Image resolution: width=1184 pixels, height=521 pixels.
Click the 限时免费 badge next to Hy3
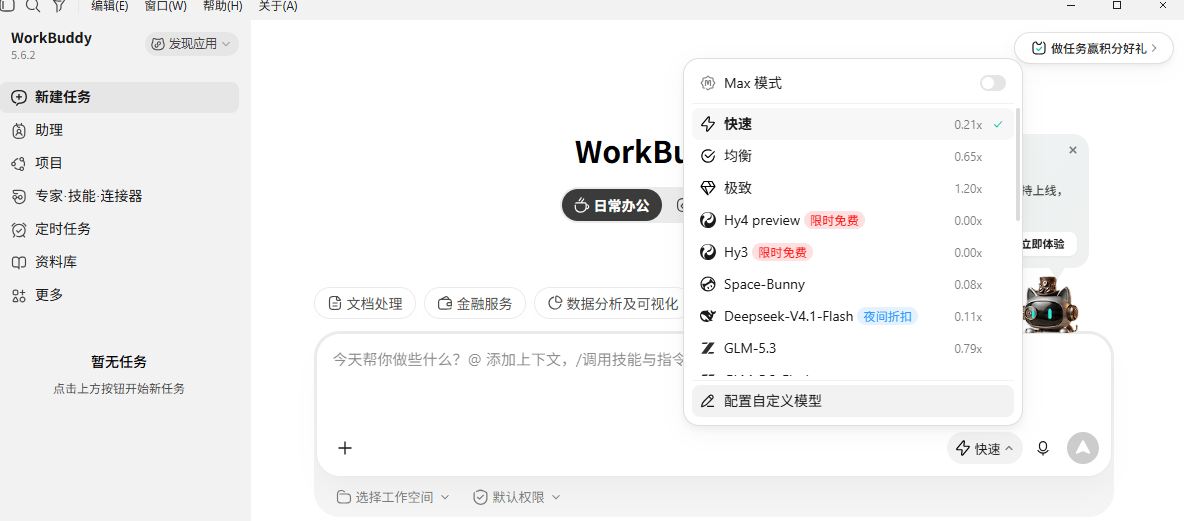[x=782, y=252]
